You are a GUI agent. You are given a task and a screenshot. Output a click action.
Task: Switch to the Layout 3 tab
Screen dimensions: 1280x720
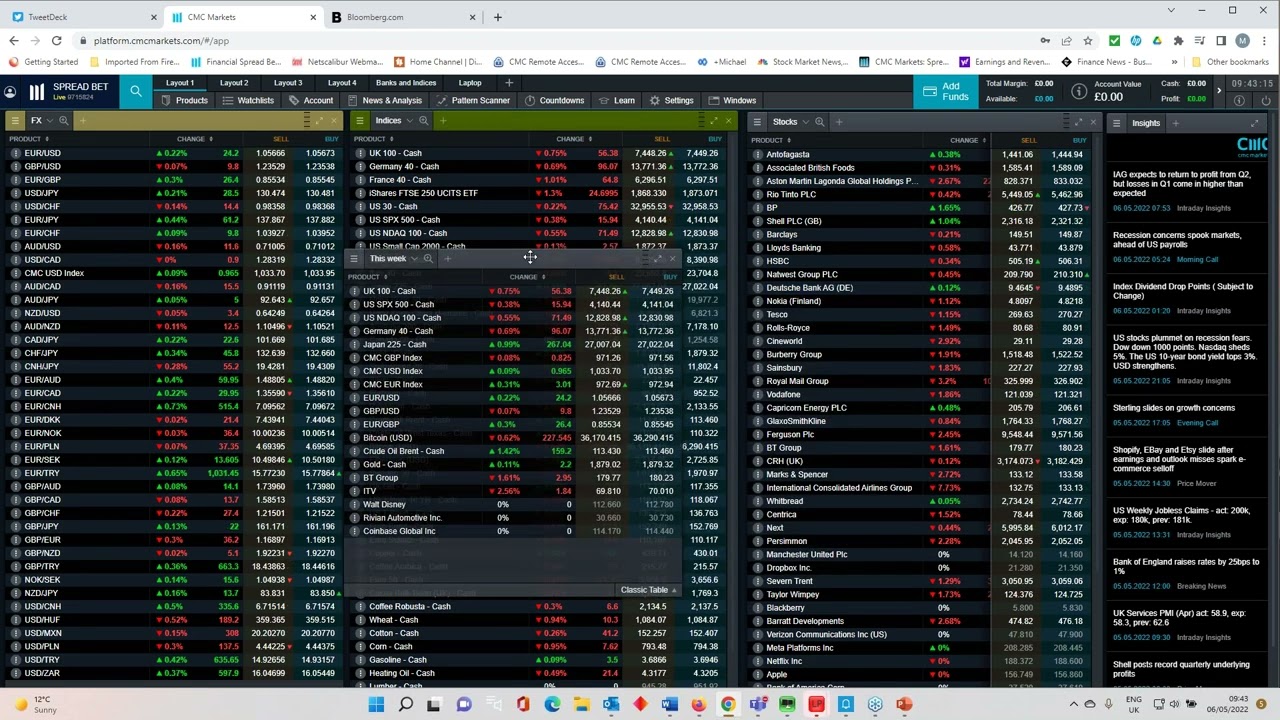(288, 83)
